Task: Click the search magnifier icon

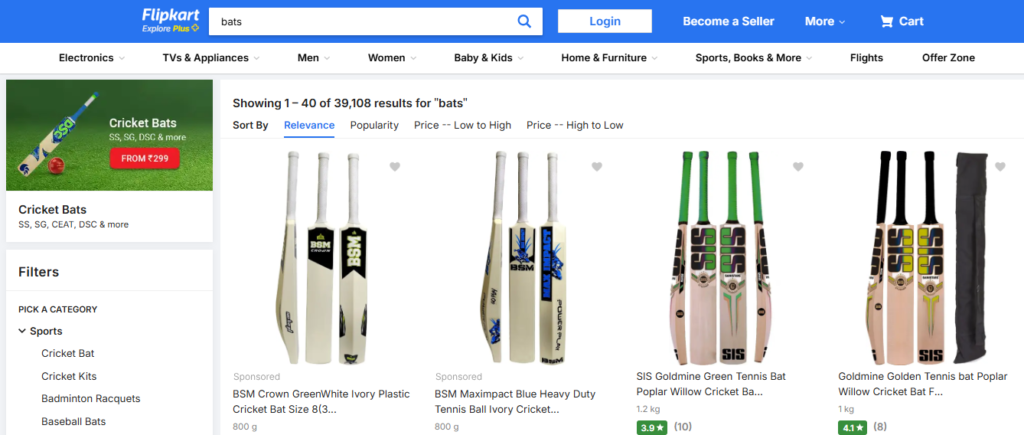Action: [524, 22]
